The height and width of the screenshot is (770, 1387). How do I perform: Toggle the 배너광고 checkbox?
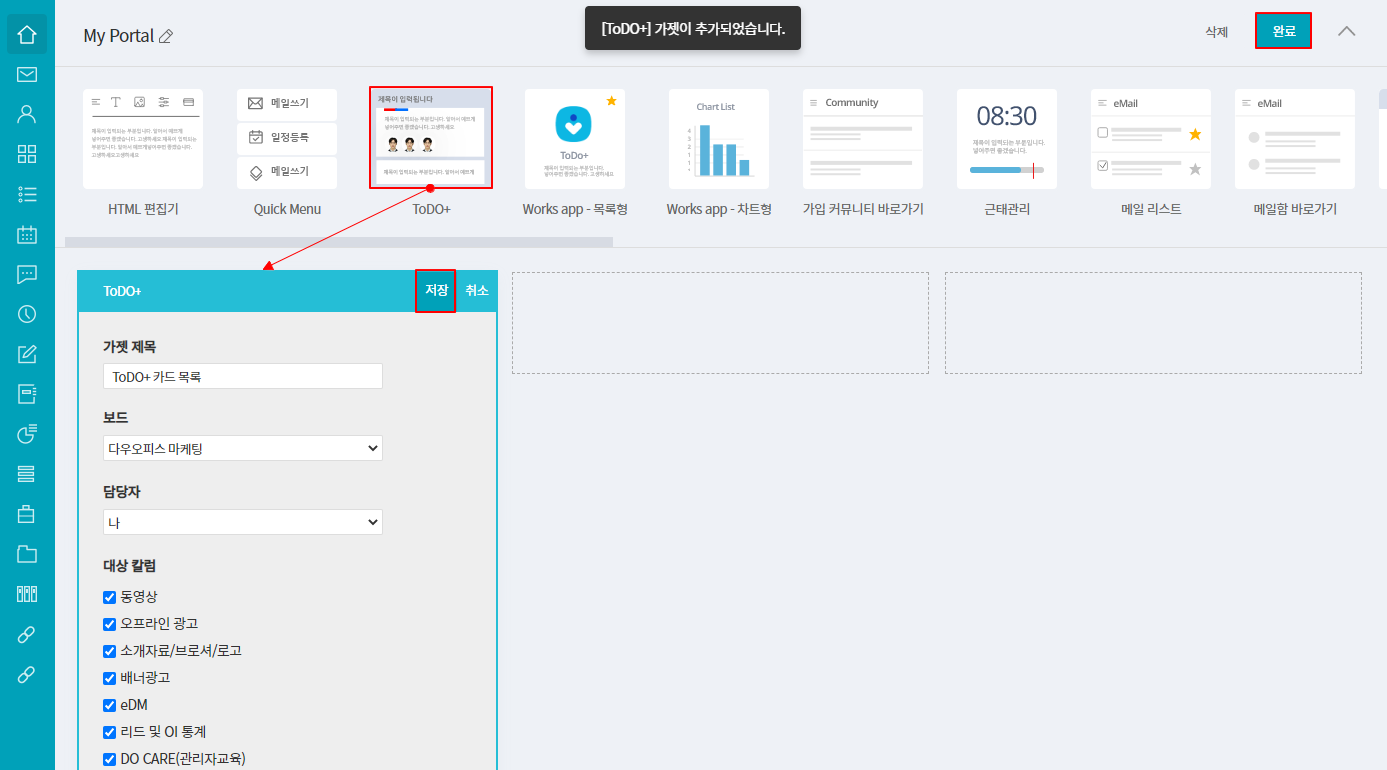coord(110,678)
